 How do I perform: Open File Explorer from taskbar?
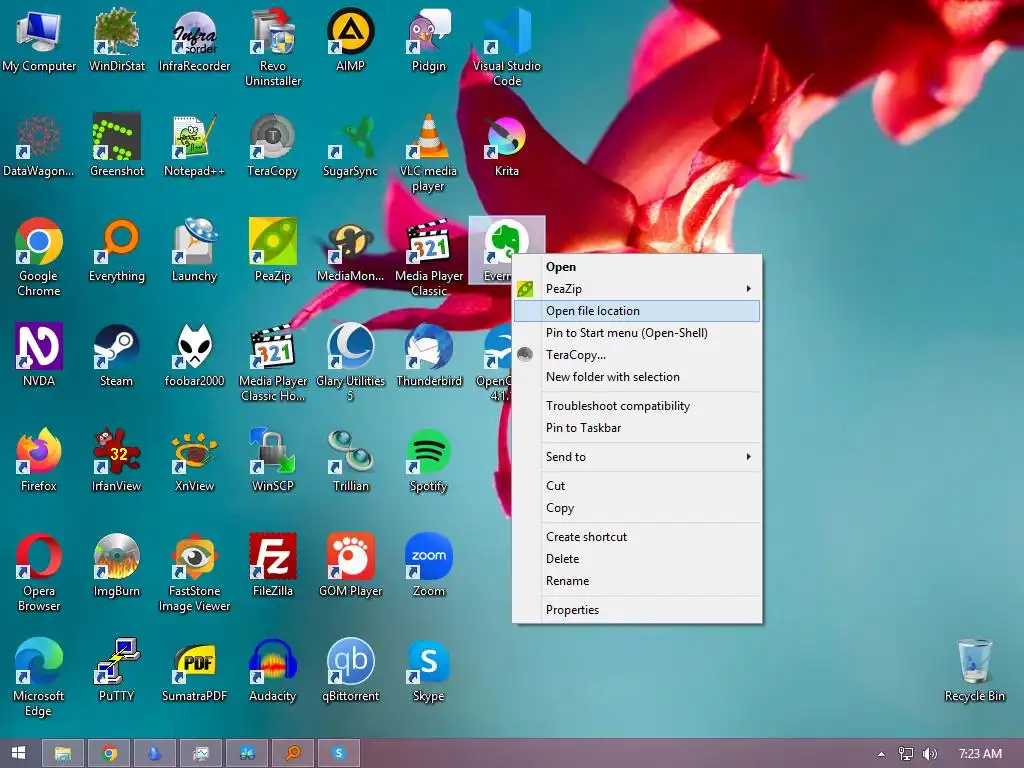point(63,753)
